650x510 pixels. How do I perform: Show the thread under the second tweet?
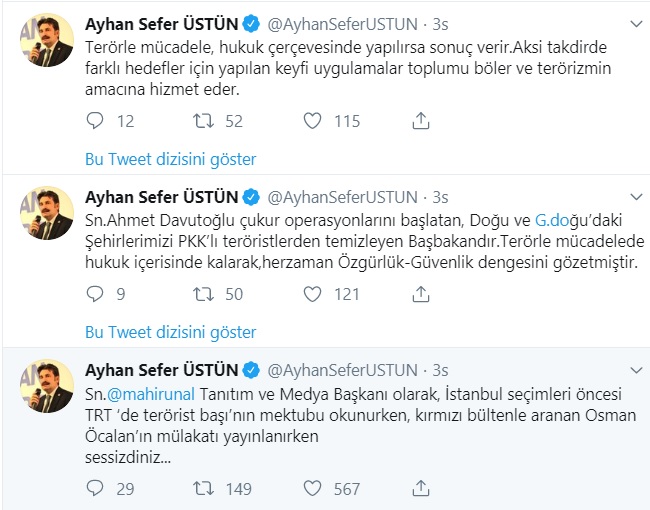click(170, 332)
